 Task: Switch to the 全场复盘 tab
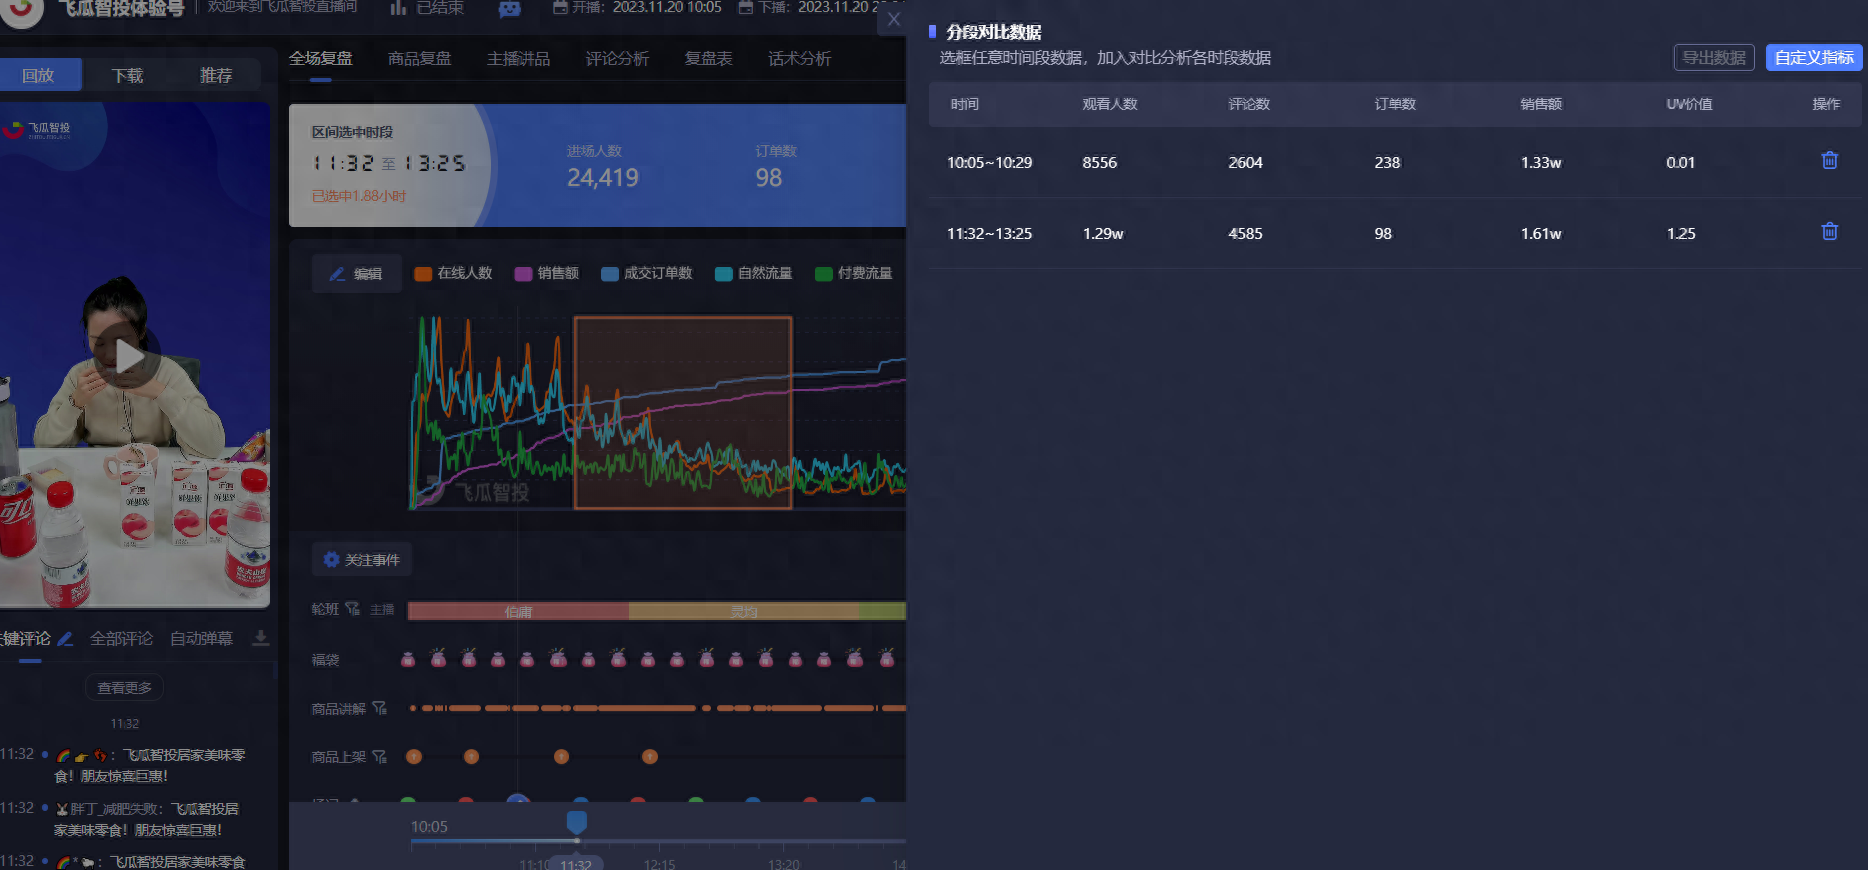tap(321, 59)
